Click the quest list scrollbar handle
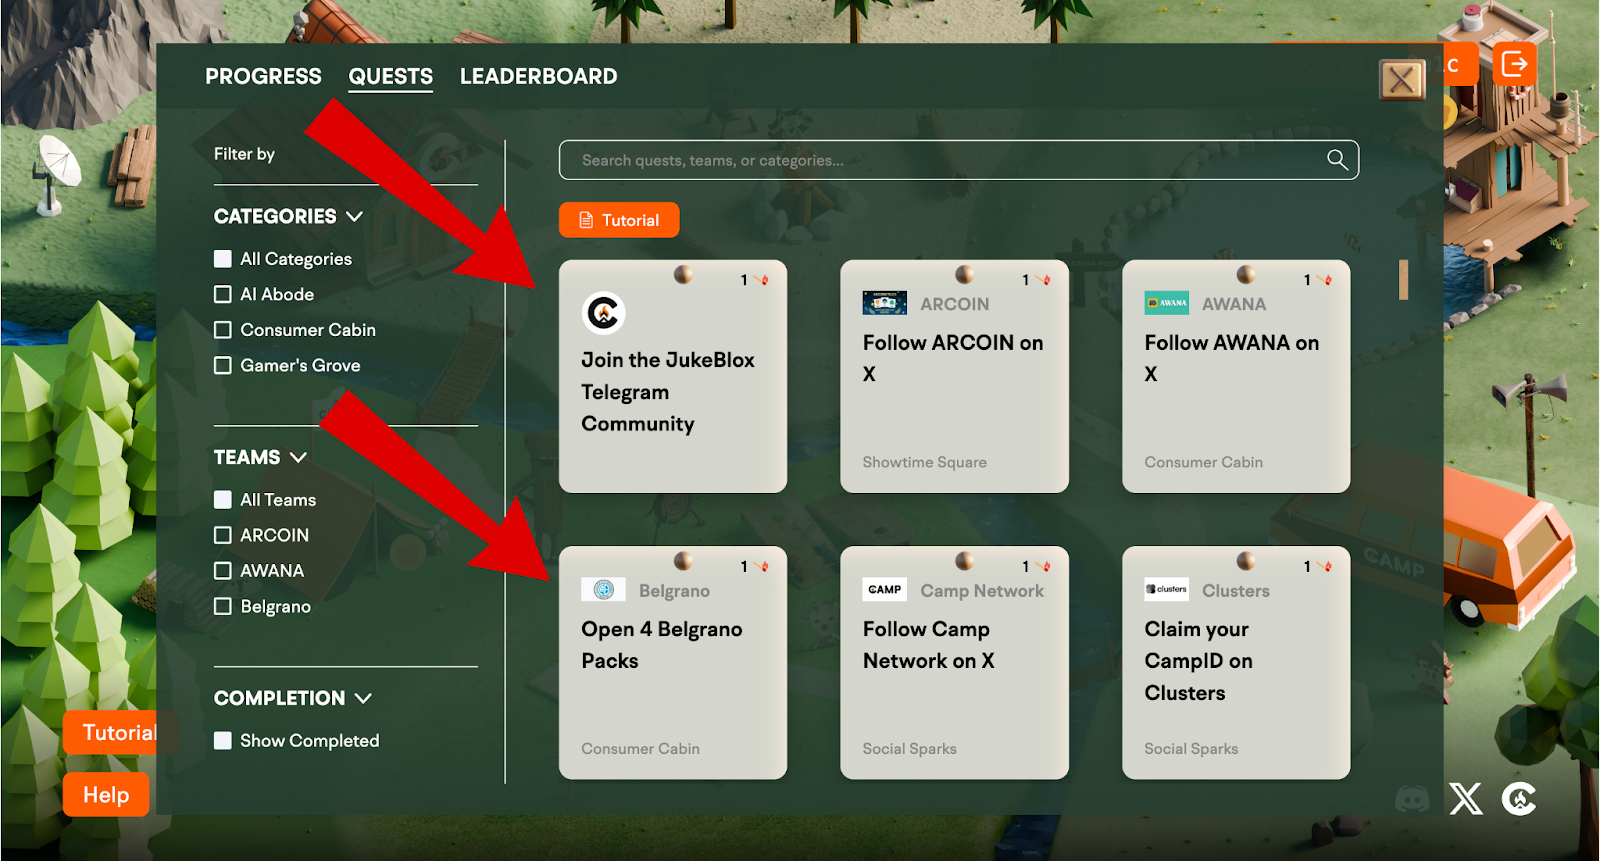This screenshot has width=1600, height=861. point(1403,280)
